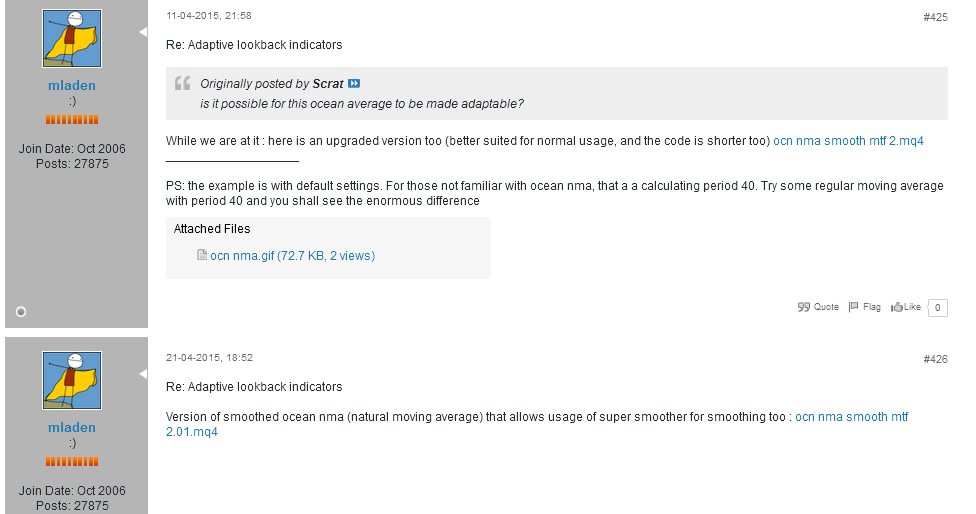Screen dimensions: 976x514
Task: Click the online status circle in post #425
Action: tap(21, 312)
